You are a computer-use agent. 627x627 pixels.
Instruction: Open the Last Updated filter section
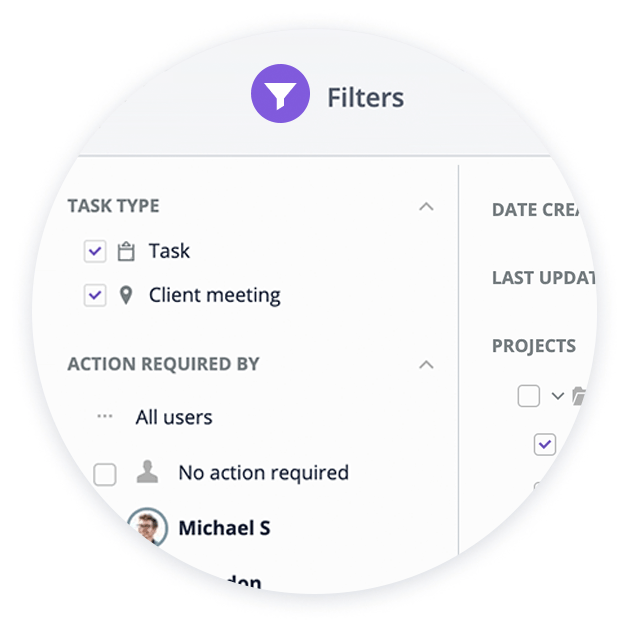click(x=543, y=278)
